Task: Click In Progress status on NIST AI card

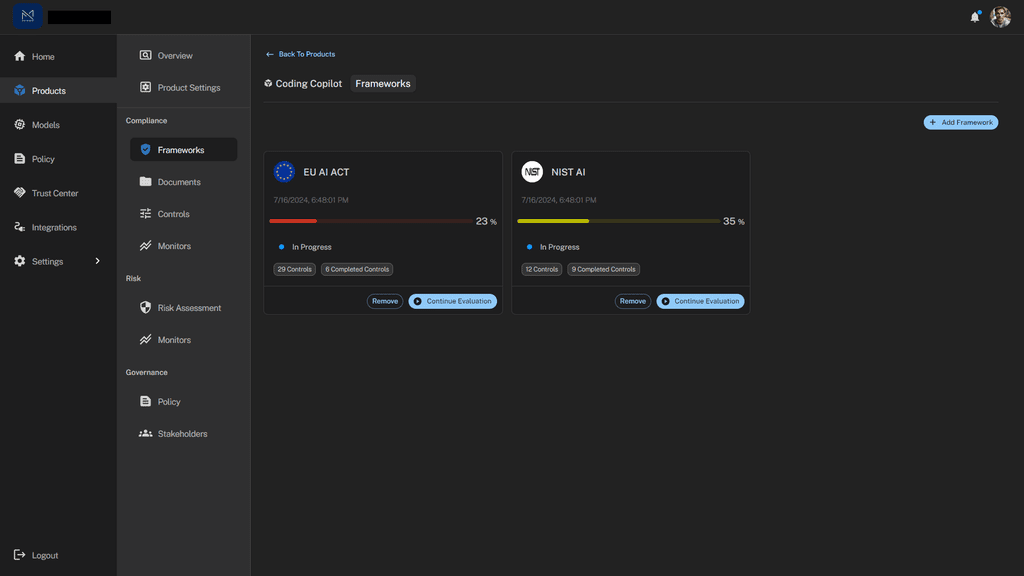Action: tap(560, 247)
